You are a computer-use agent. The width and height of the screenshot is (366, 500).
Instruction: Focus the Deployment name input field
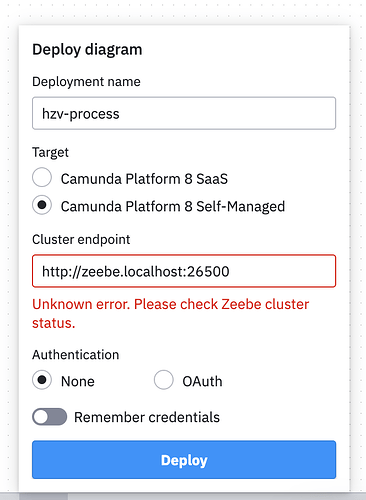pyautogui.click(x=184, y=113)
